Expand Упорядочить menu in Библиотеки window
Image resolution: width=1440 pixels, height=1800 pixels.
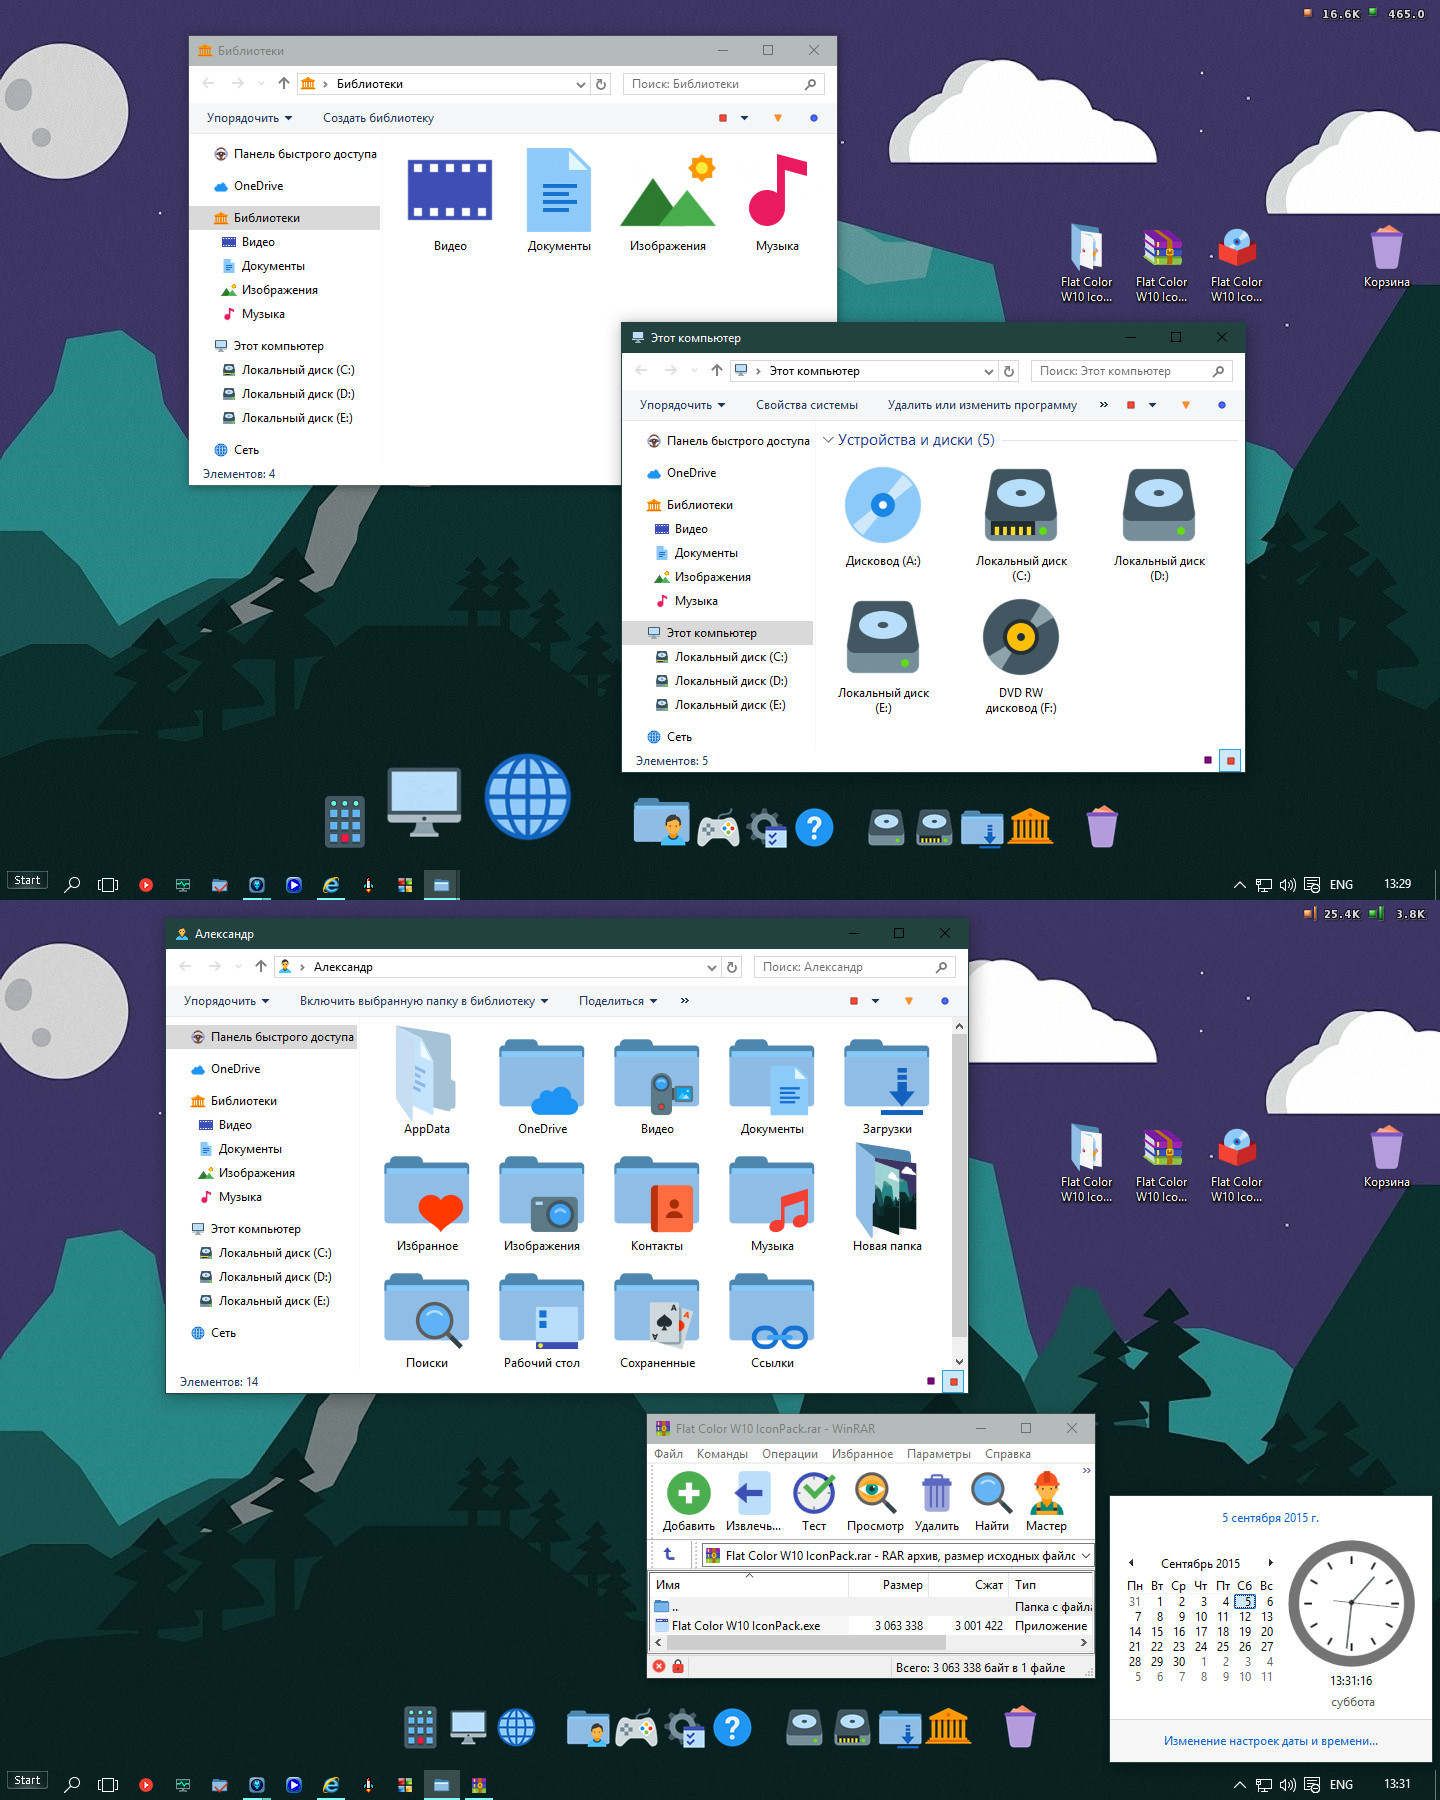pos(249,118)
